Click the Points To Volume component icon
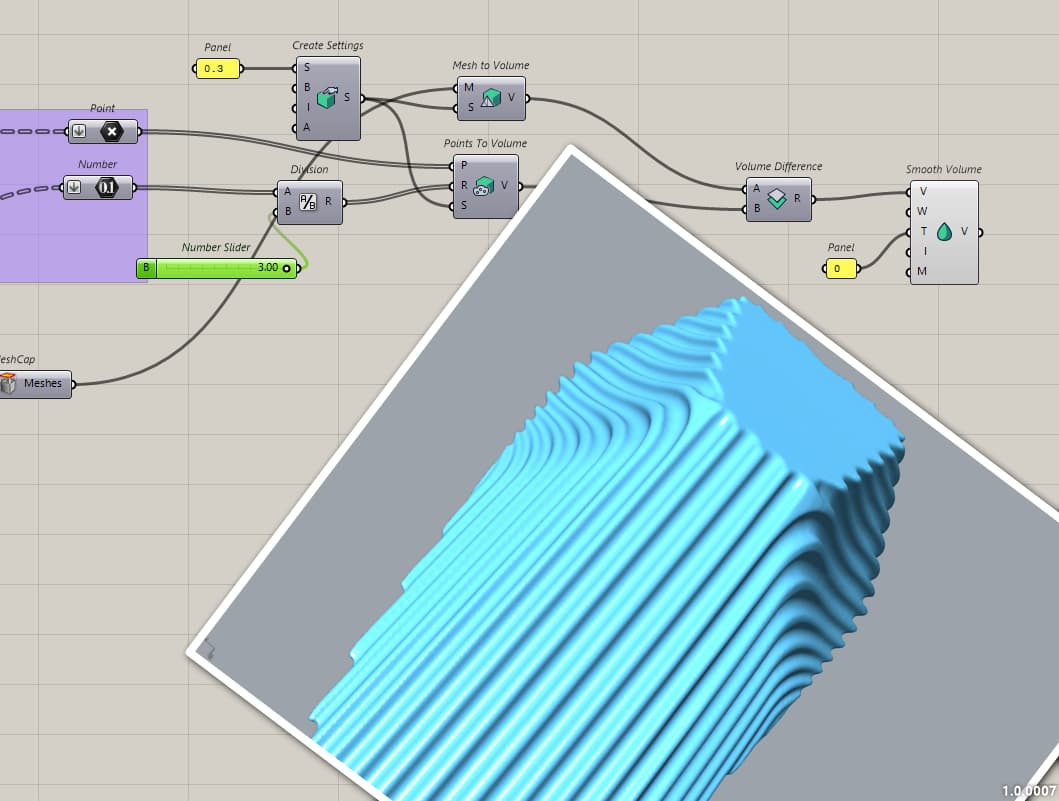The height and width of the screenshot is (801, 1059). click(484, 186)
